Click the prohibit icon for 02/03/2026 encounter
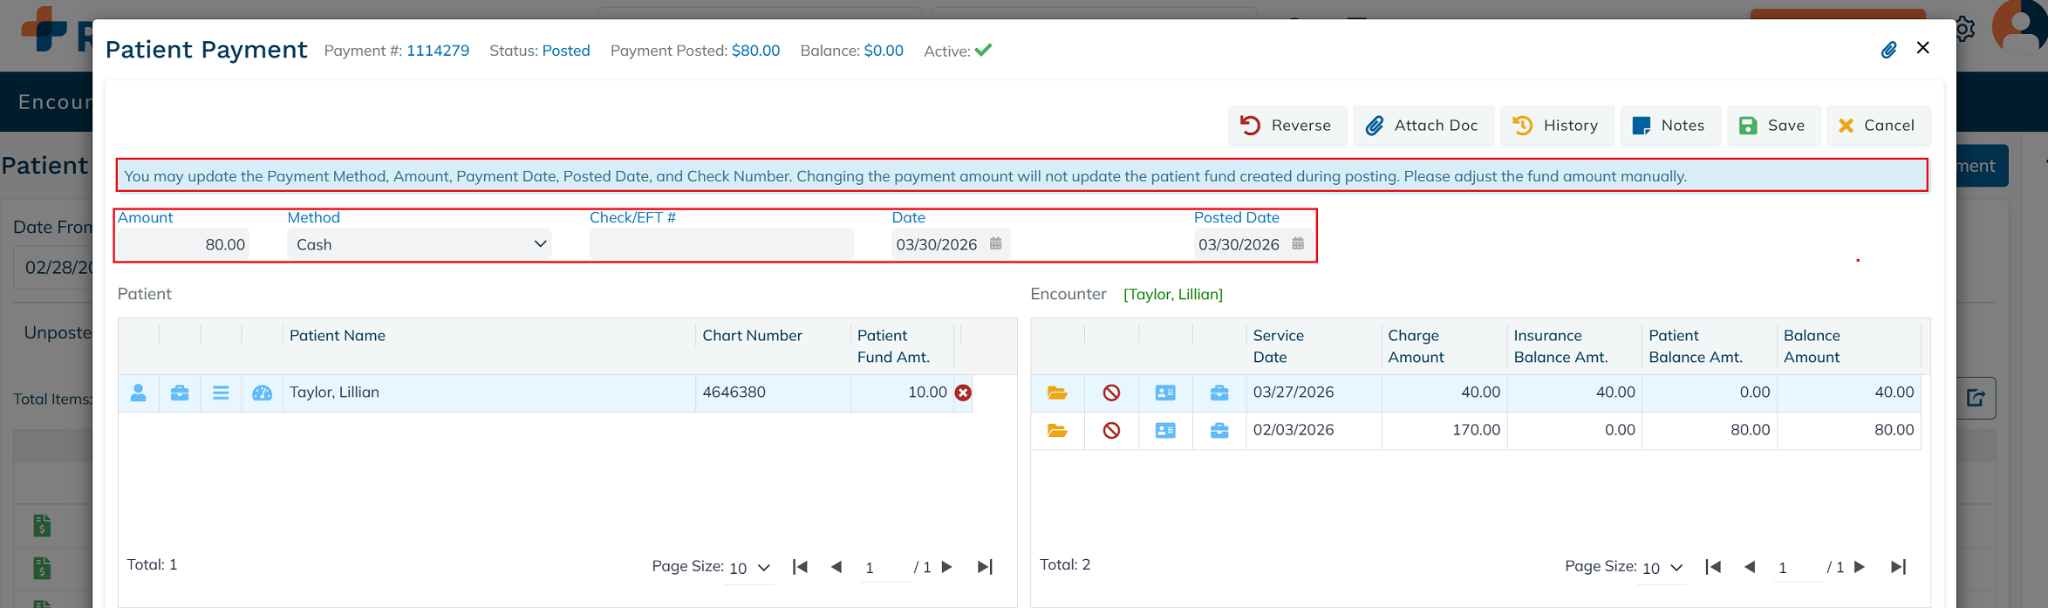 1111,431
